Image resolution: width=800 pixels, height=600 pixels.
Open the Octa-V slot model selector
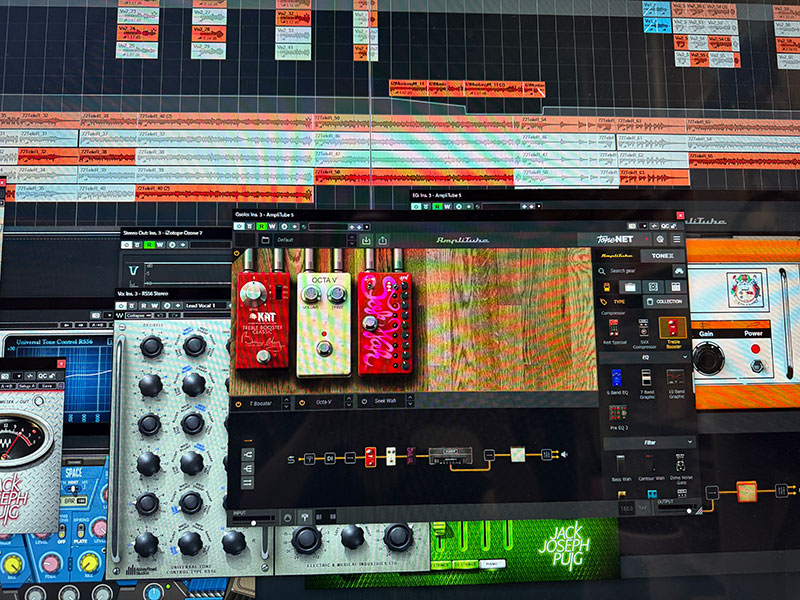coord(349,402)
